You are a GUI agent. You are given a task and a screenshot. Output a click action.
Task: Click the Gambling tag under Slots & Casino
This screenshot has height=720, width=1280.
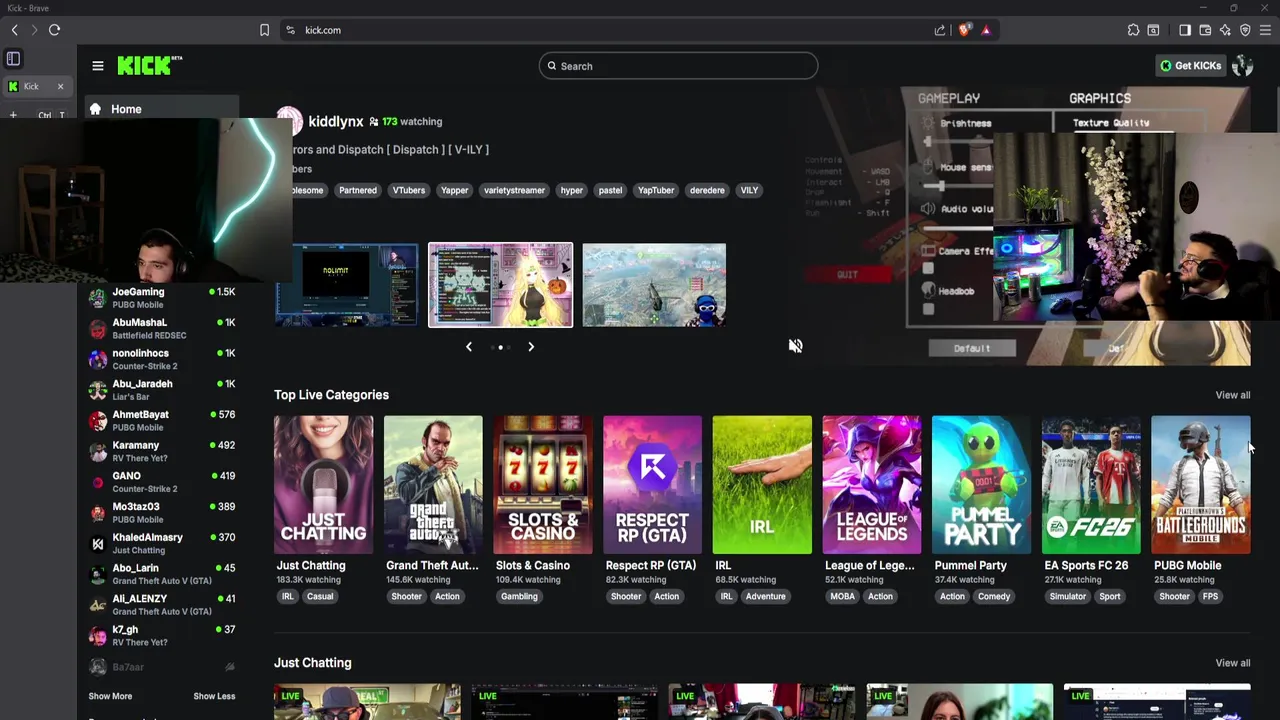point(519,597)
